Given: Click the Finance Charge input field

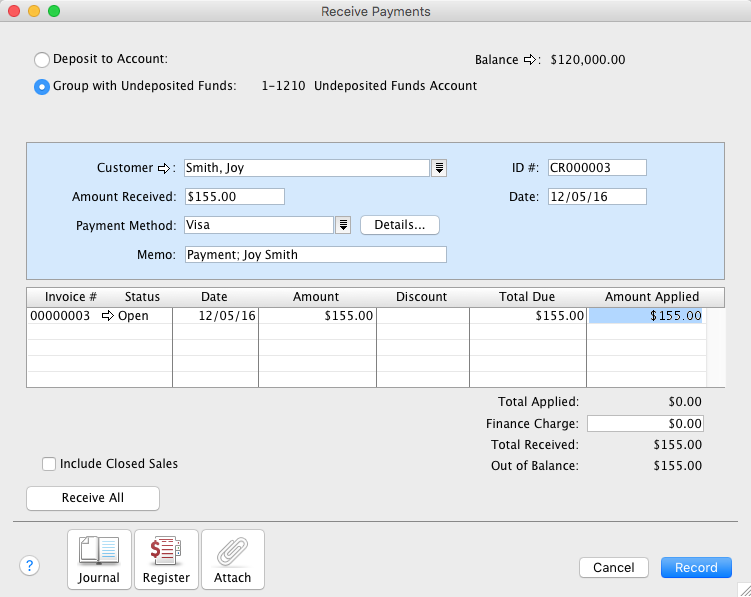Looking at the screenshot, I should coord(645,424).
